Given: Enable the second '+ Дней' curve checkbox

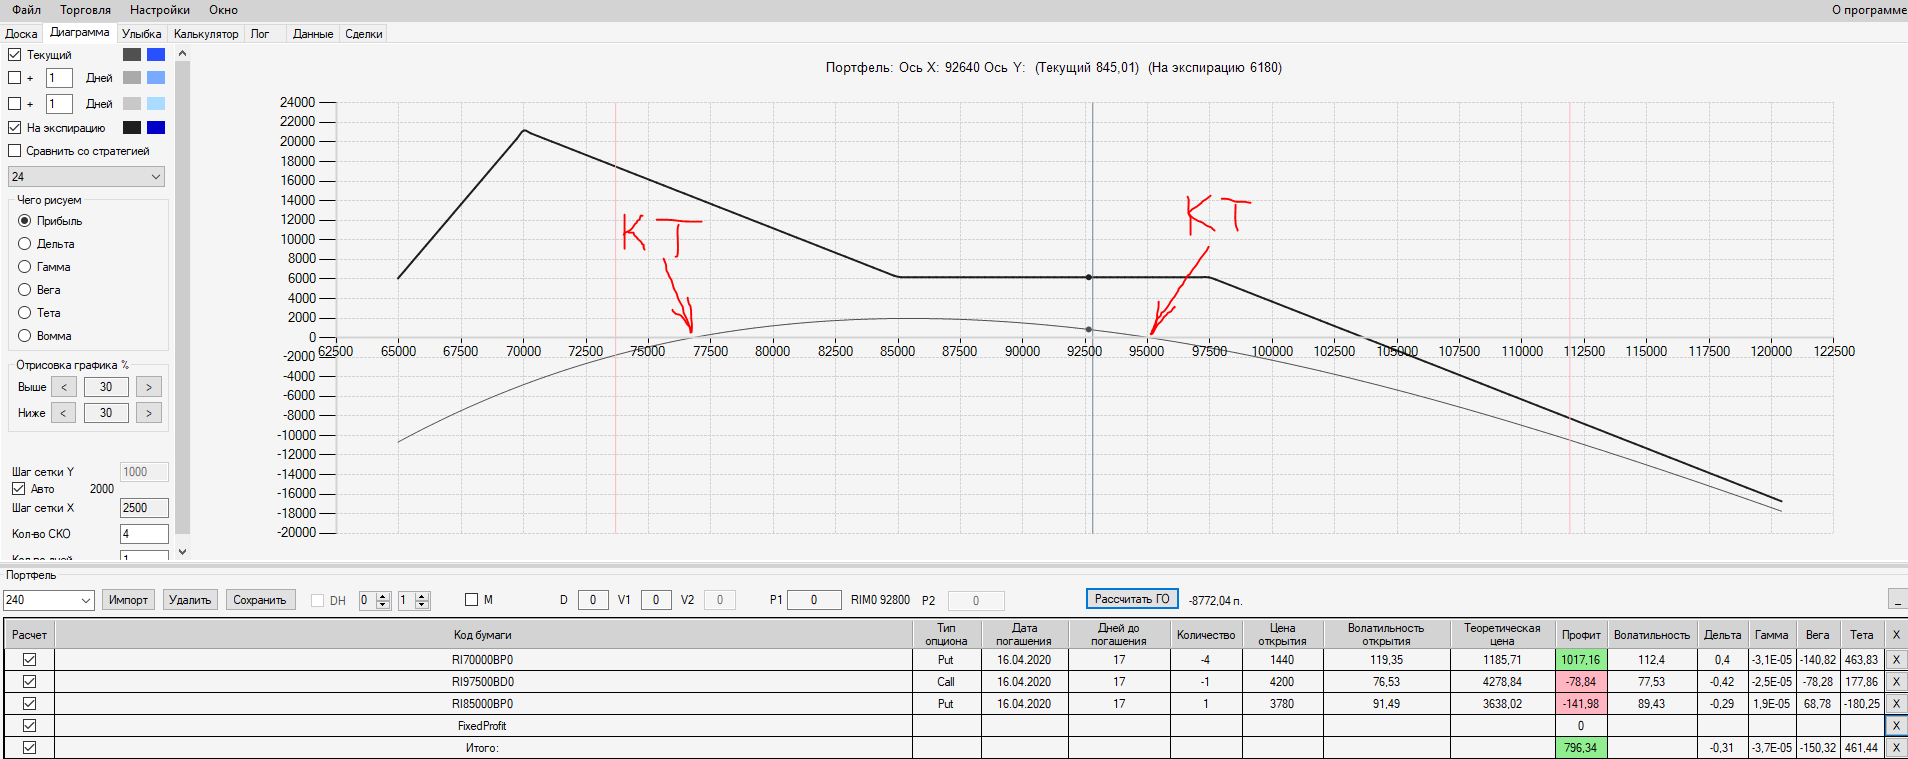Looking at the screenshot, I should tap(15, 104).
